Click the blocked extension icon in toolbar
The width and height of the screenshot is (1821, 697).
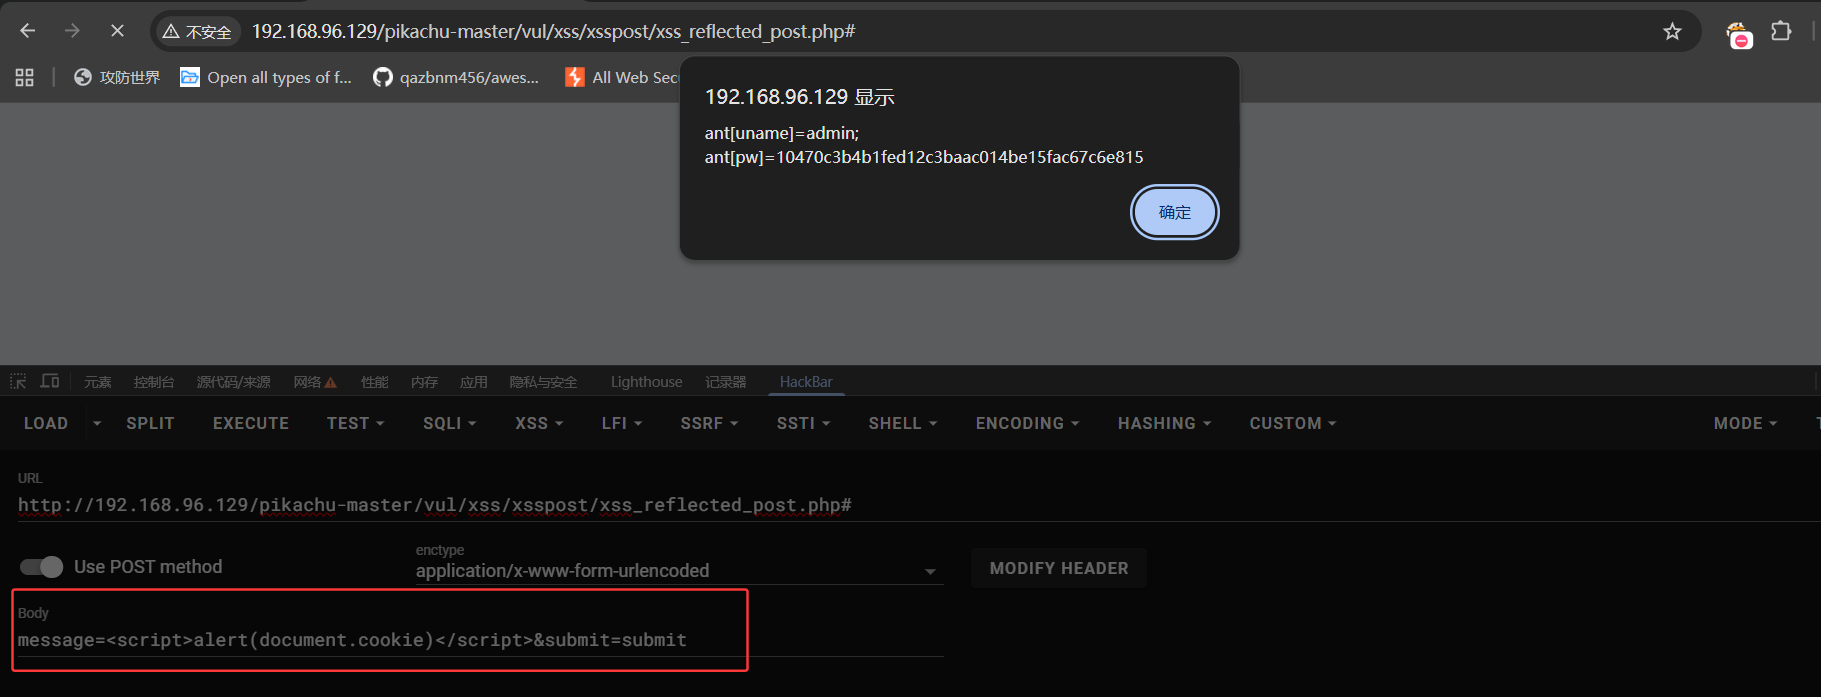point(1739,34)
